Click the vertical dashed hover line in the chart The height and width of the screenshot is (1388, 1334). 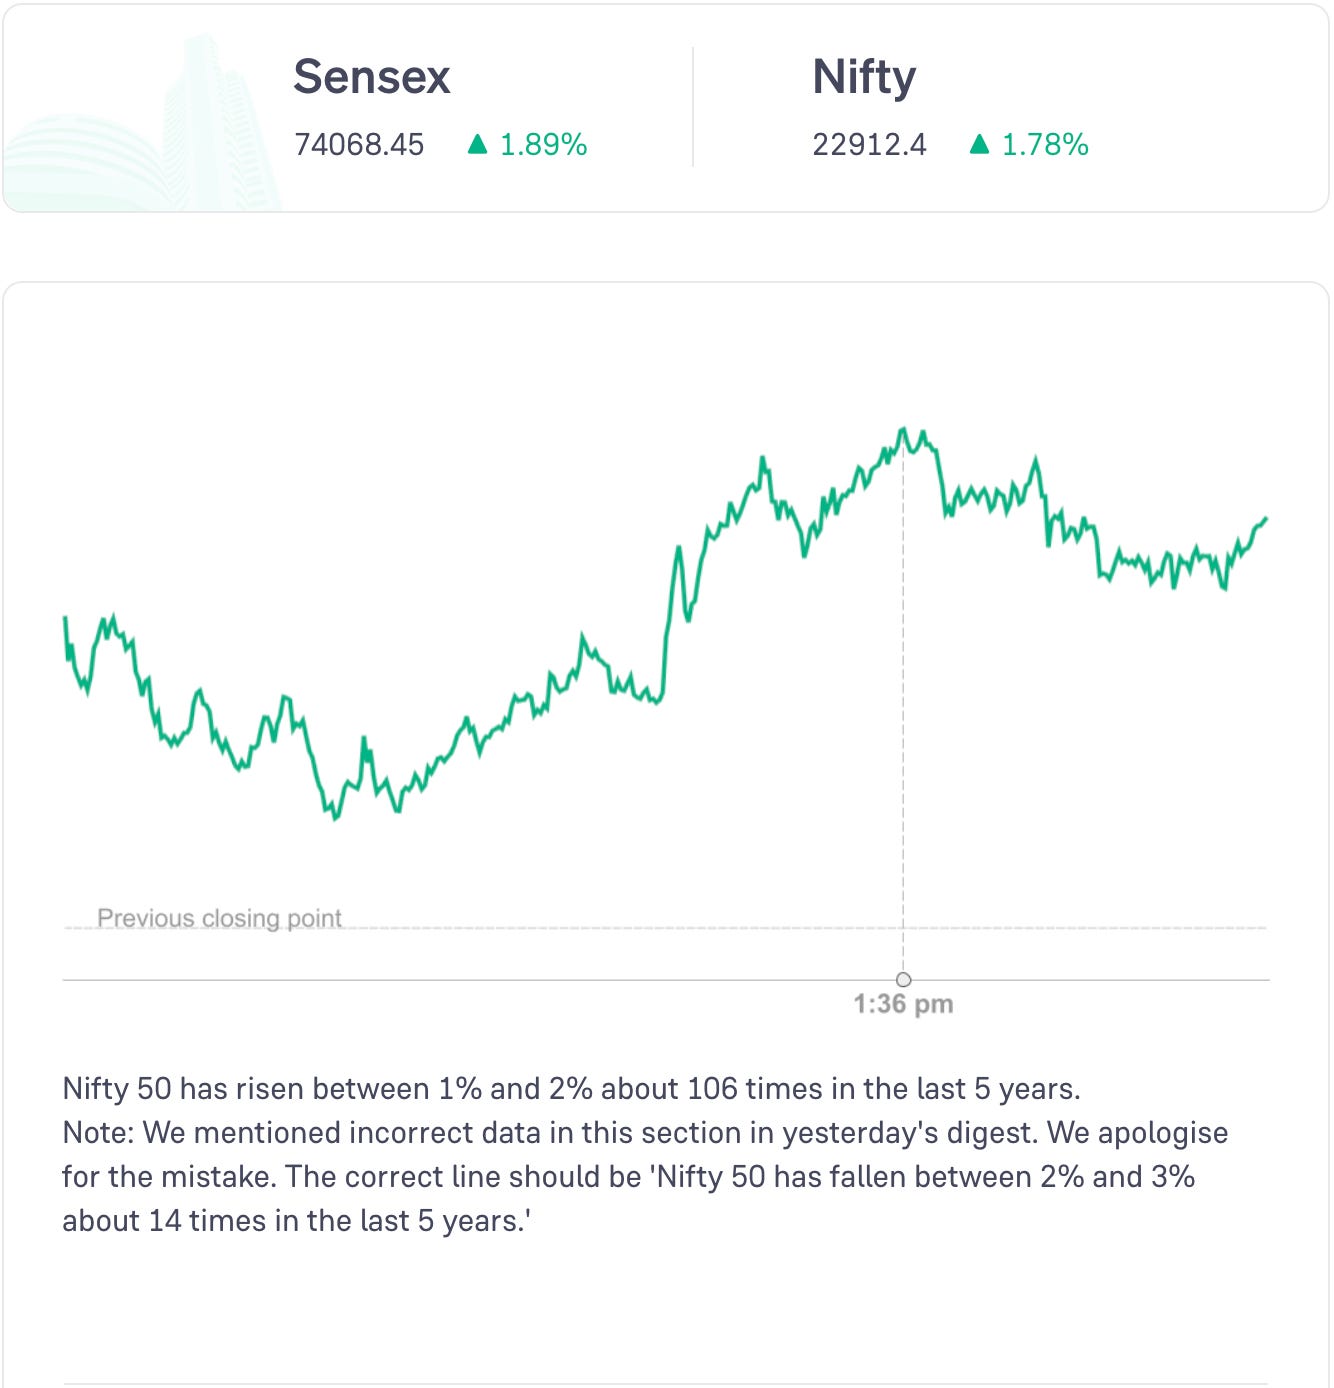pos(903,700)
